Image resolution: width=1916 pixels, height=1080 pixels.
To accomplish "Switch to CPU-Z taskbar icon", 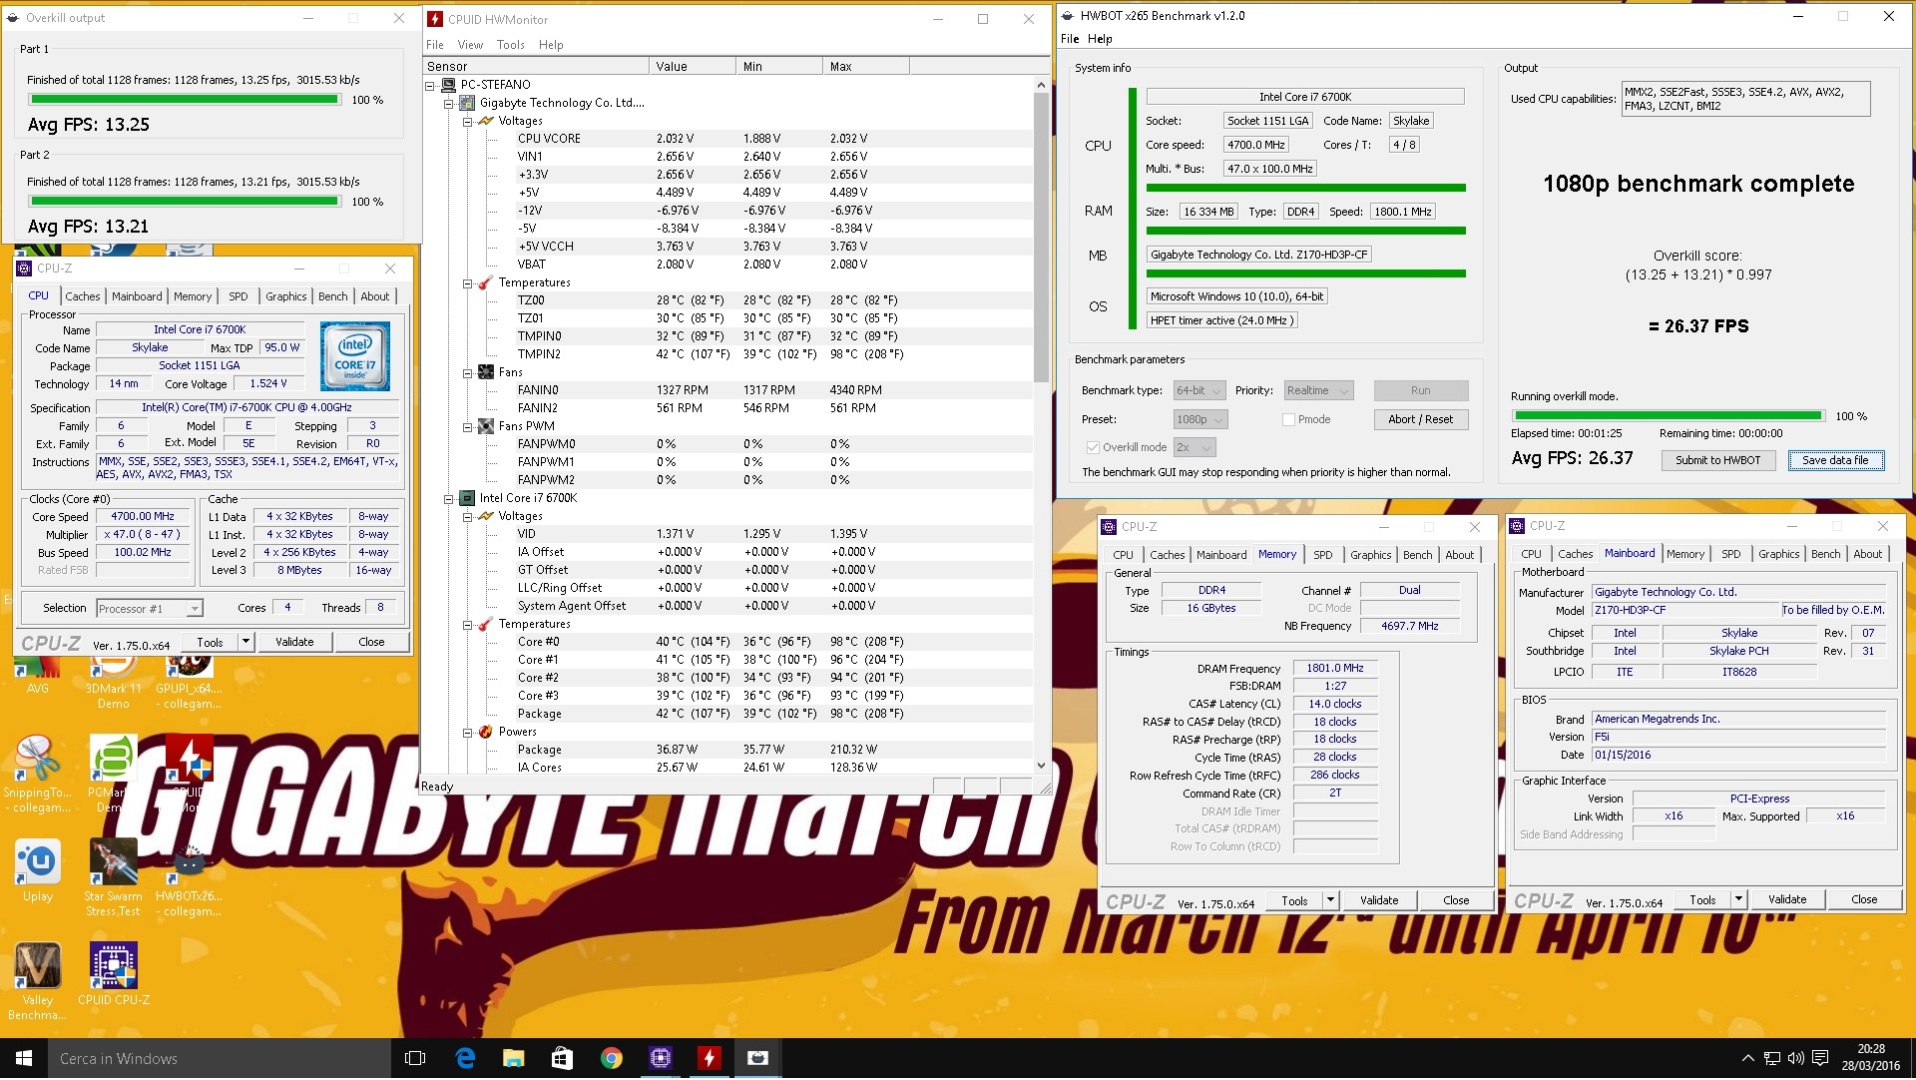I will 660,1058.
